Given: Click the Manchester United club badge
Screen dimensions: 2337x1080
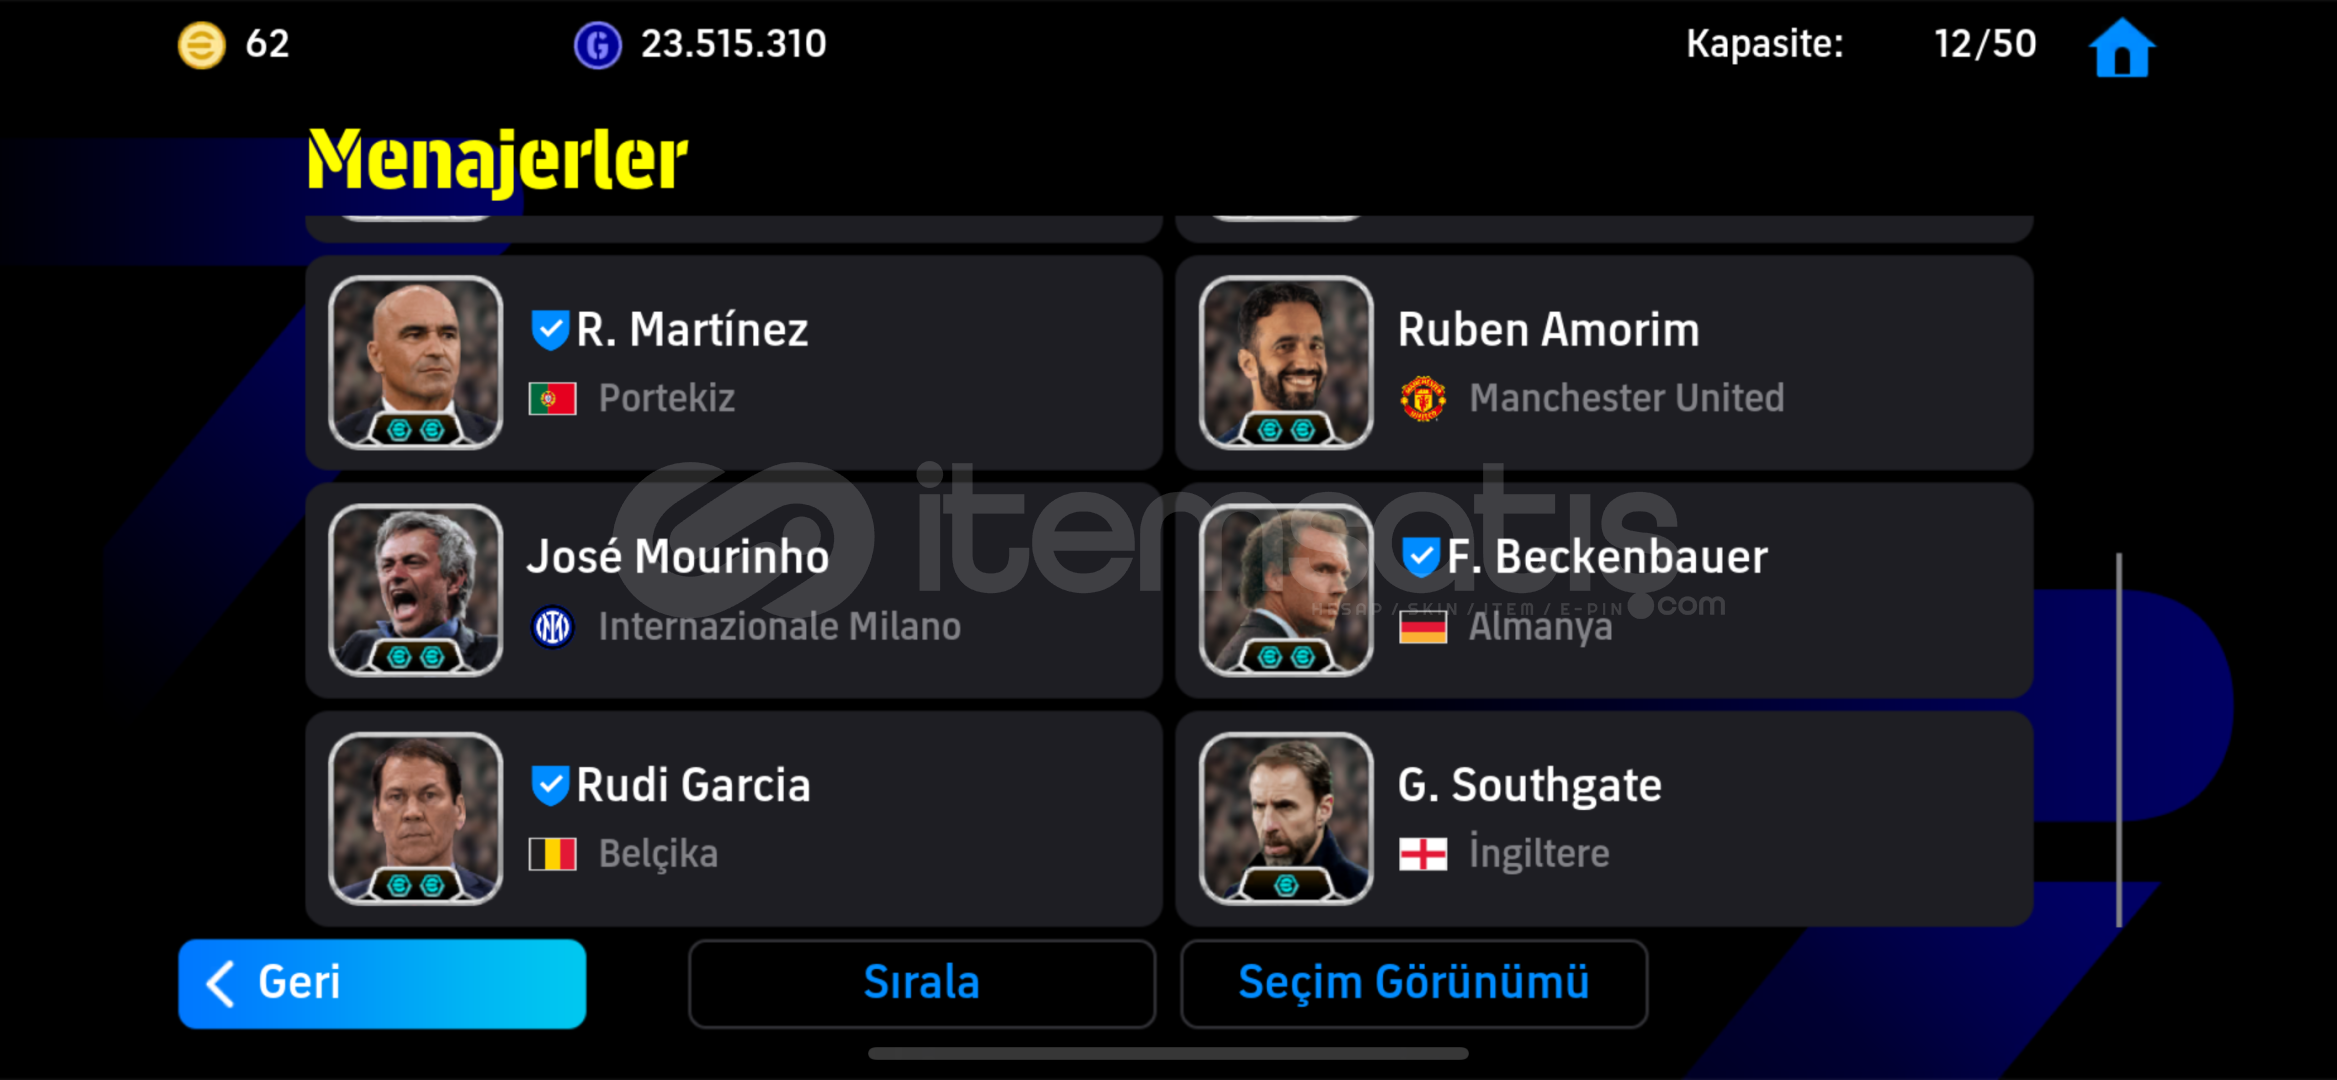Looking at the screenshot, I should [x=1423, y=398].
